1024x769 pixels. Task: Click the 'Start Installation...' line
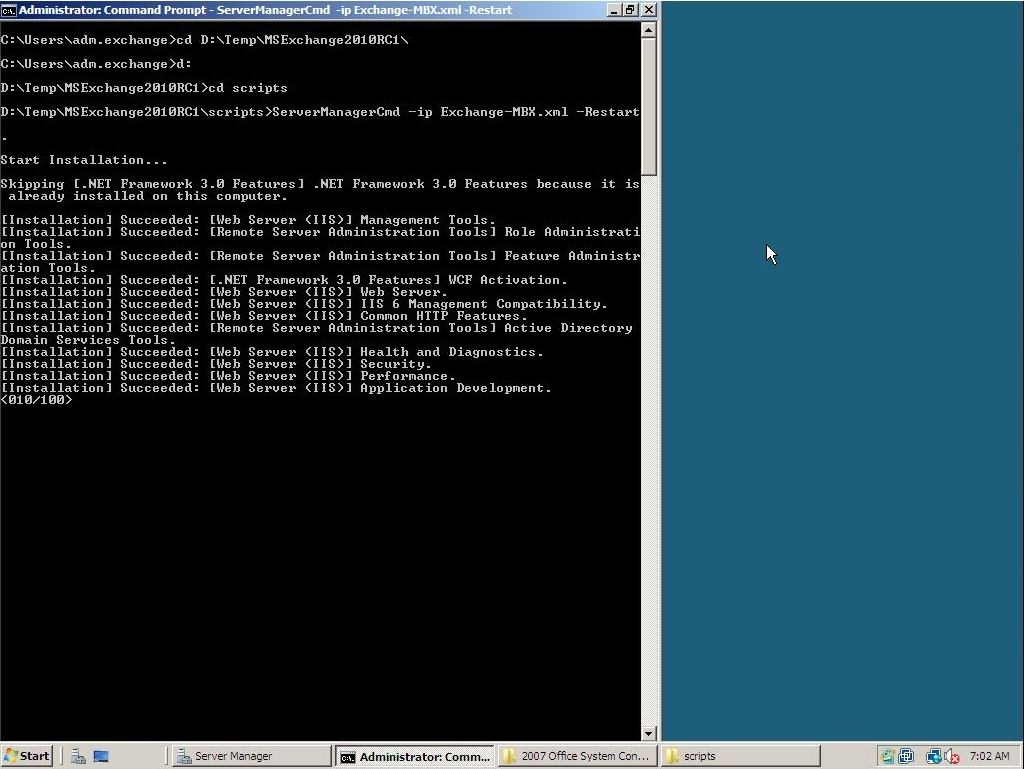(84, 160)
